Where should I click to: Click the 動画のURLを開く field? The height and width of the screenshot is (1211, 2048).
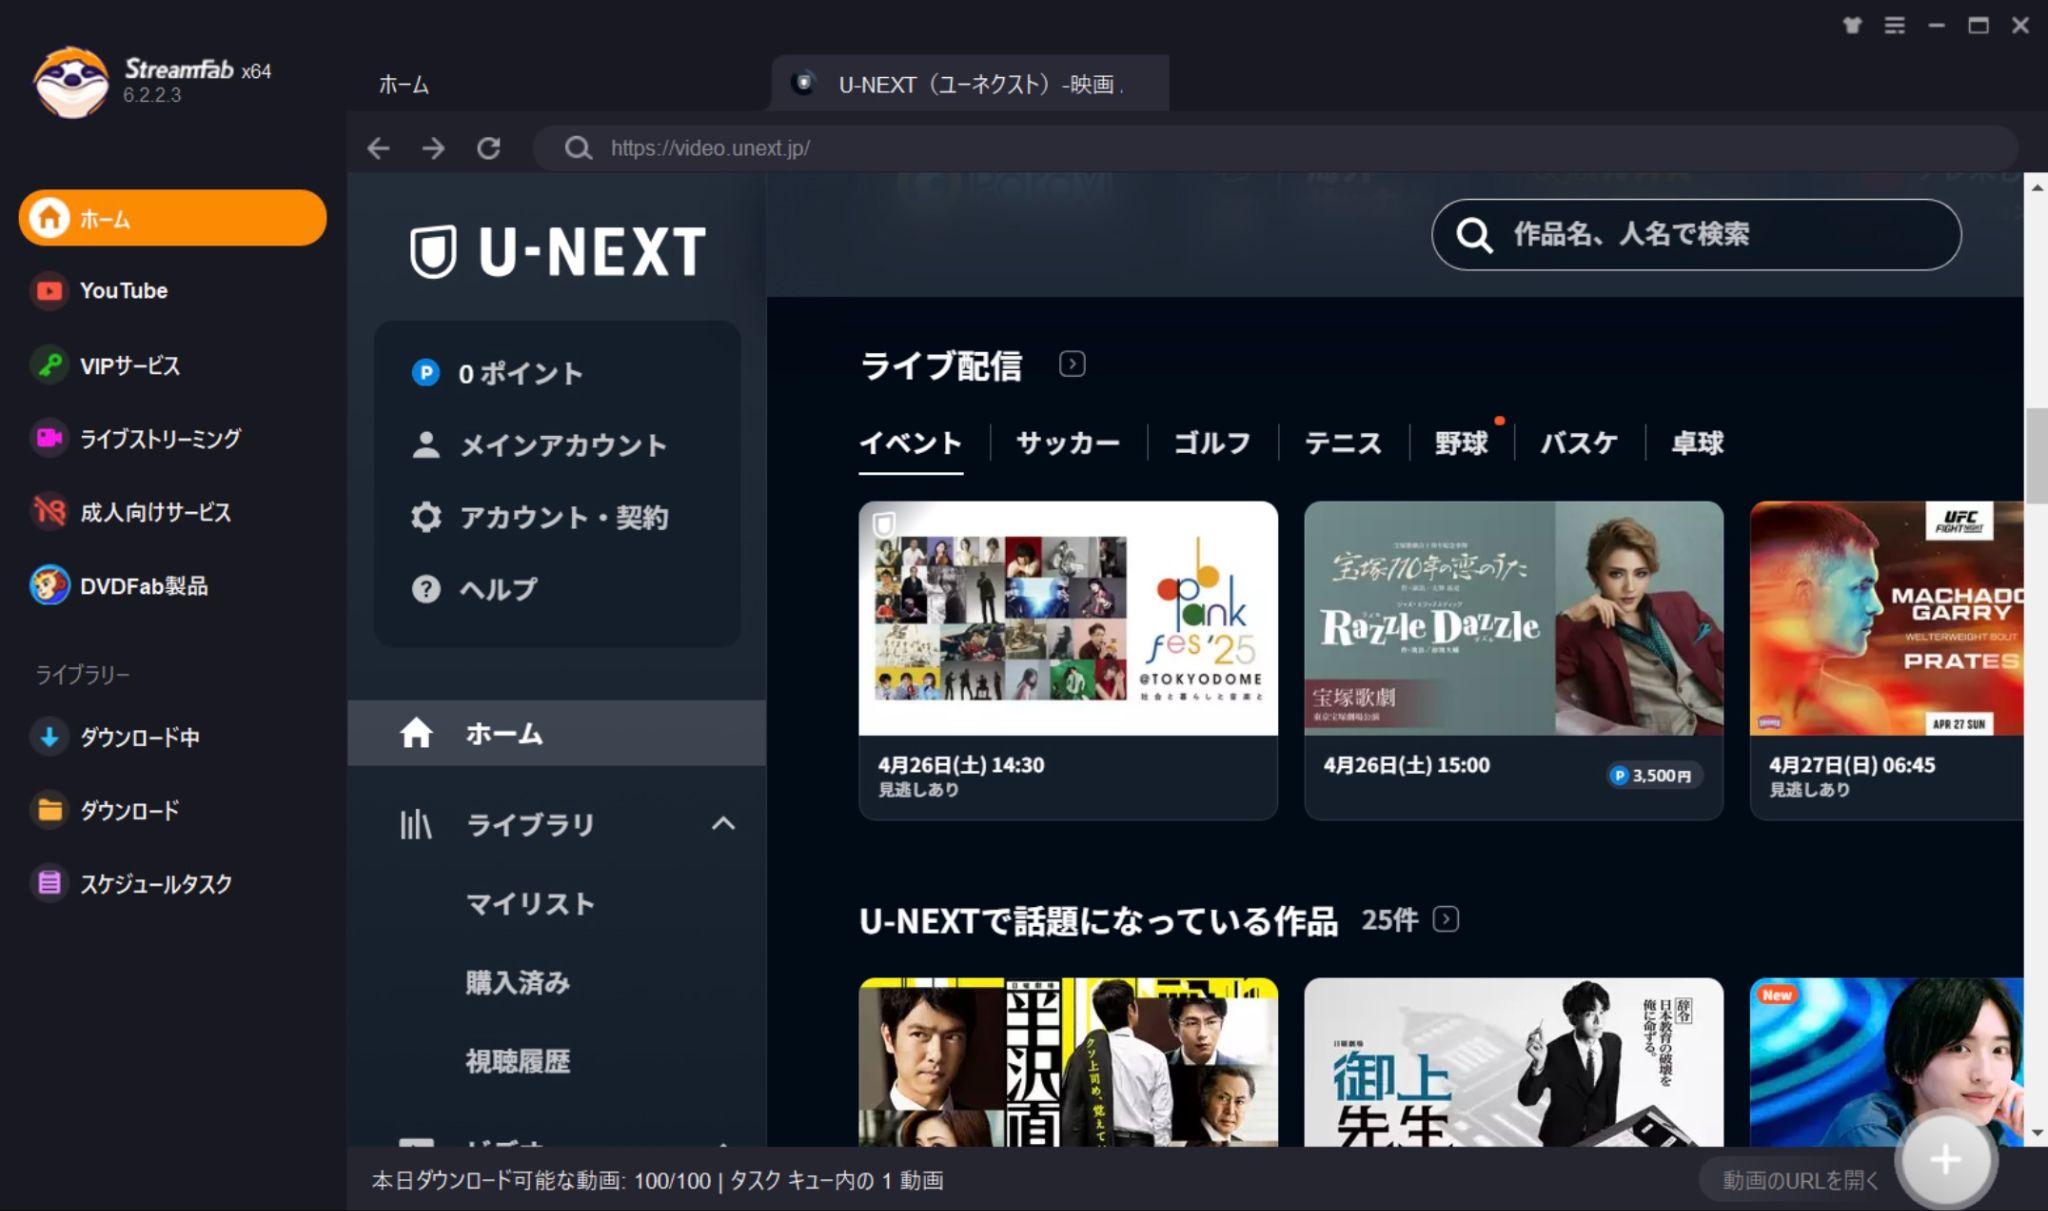pyautogui.click(x=1800, y=1180)
